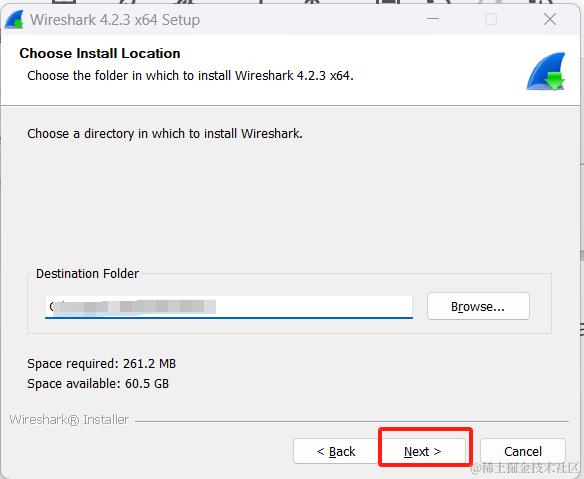Click the watermark text at bottom right

point(526,467)
